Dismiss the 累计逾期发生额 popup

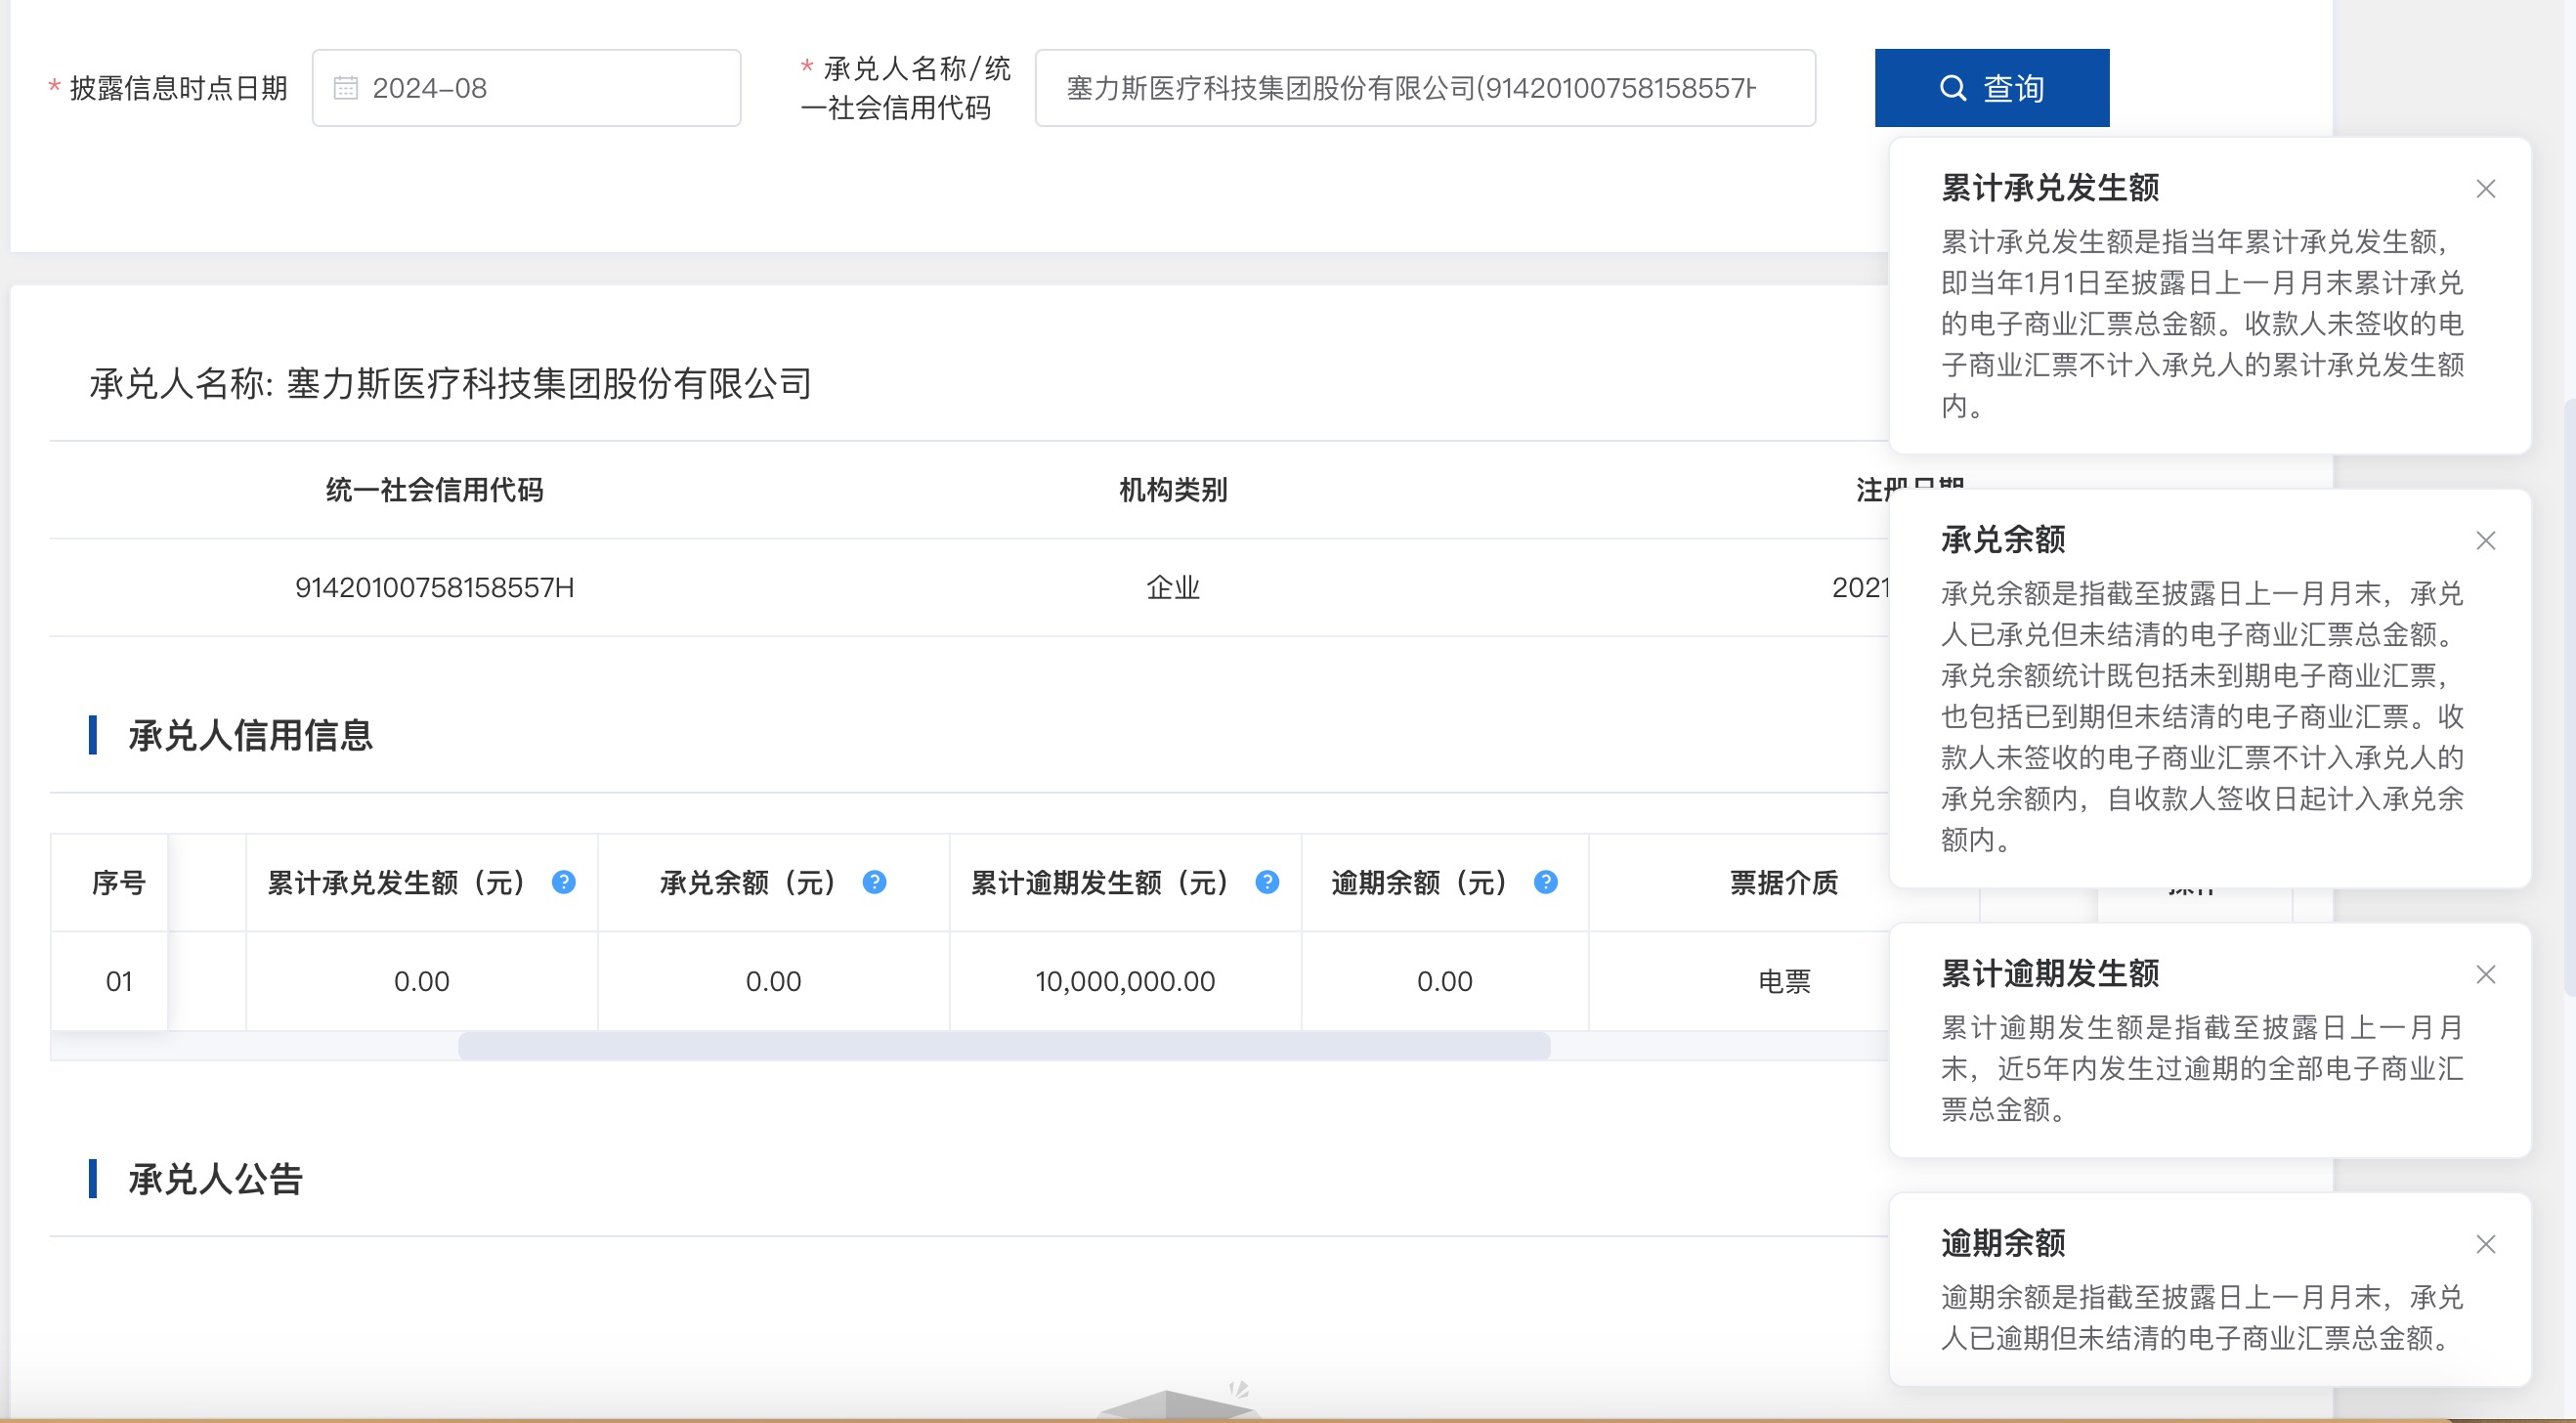(2485, 975)
